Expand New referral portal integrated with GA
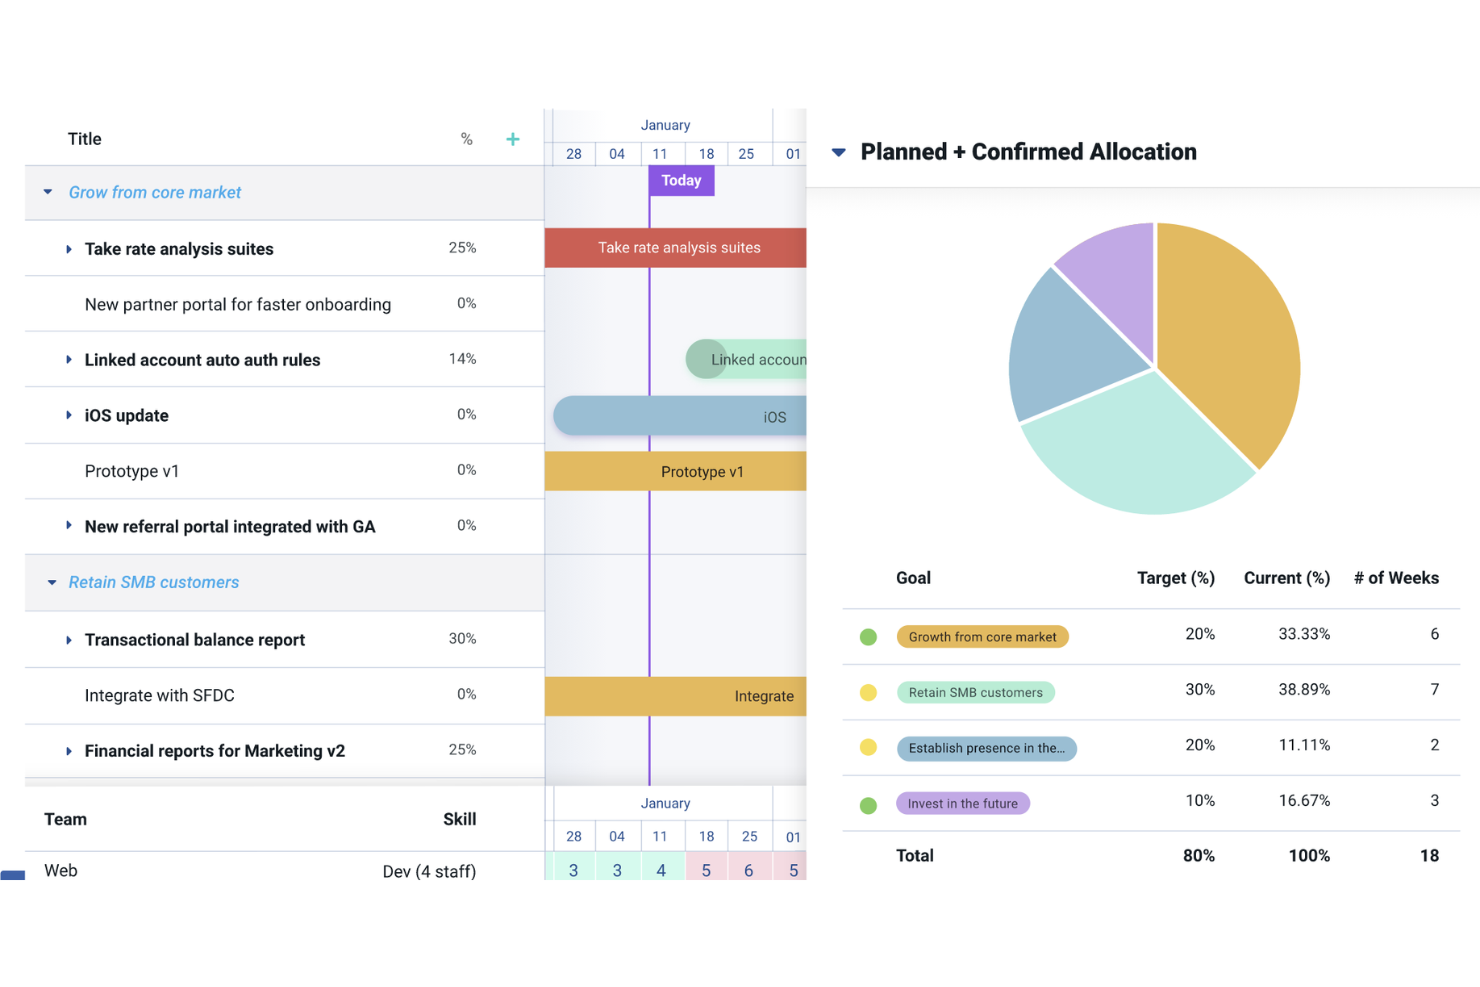Screen dimensions: 1480x987 68,525
